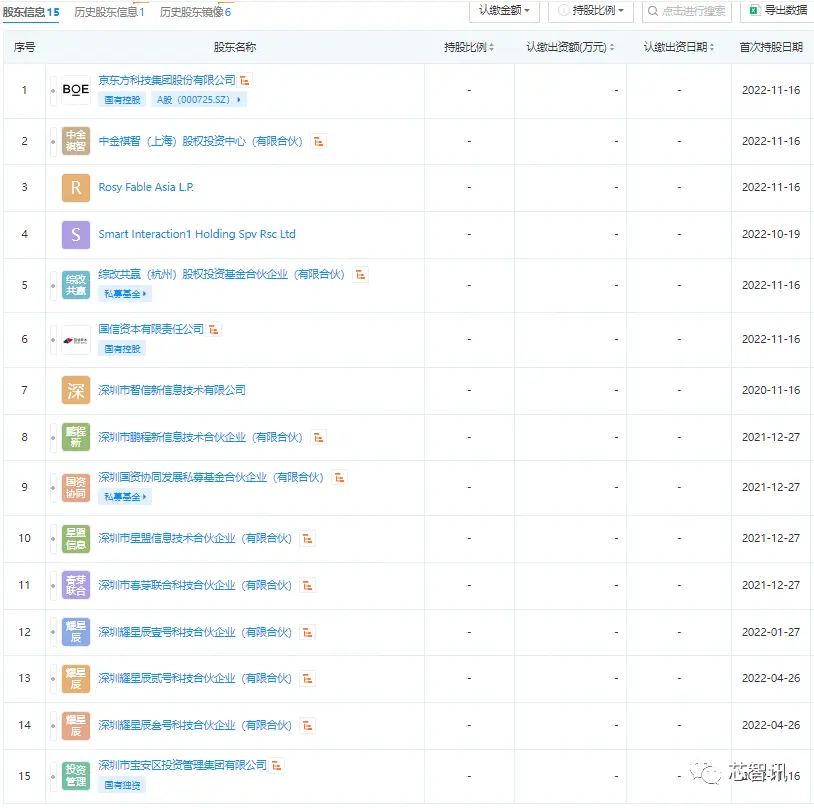Open equity chart icon beside 京东方科技集团股份有限公司
This screenshot has height=808, width=814.
pyautogui.click(x=245, y=80)
